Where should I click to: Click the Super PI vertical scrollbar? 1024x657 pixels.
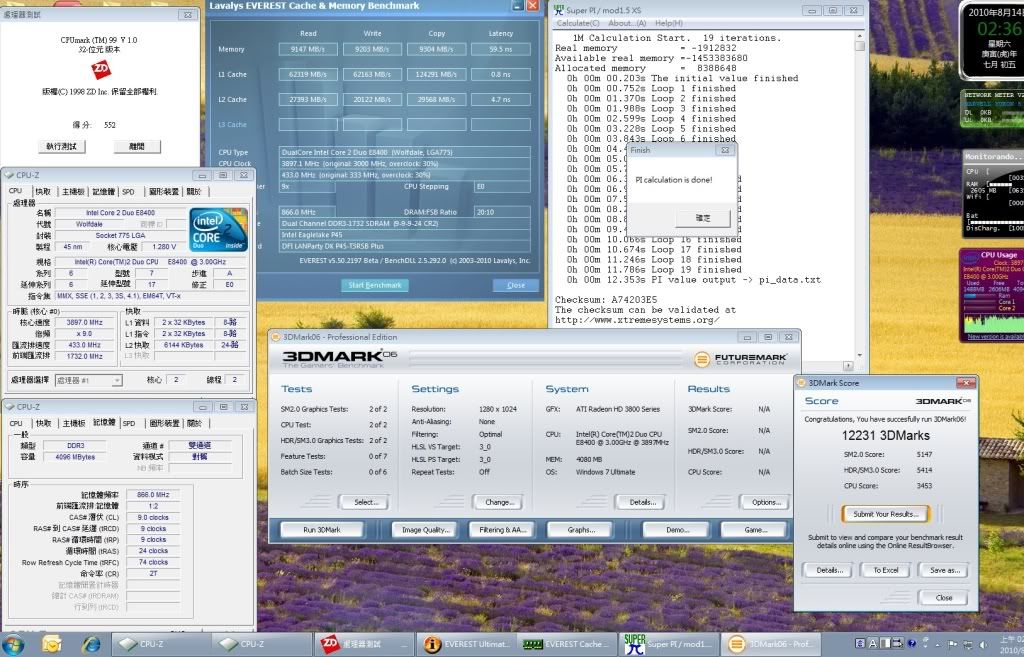[x=859, y=195]
